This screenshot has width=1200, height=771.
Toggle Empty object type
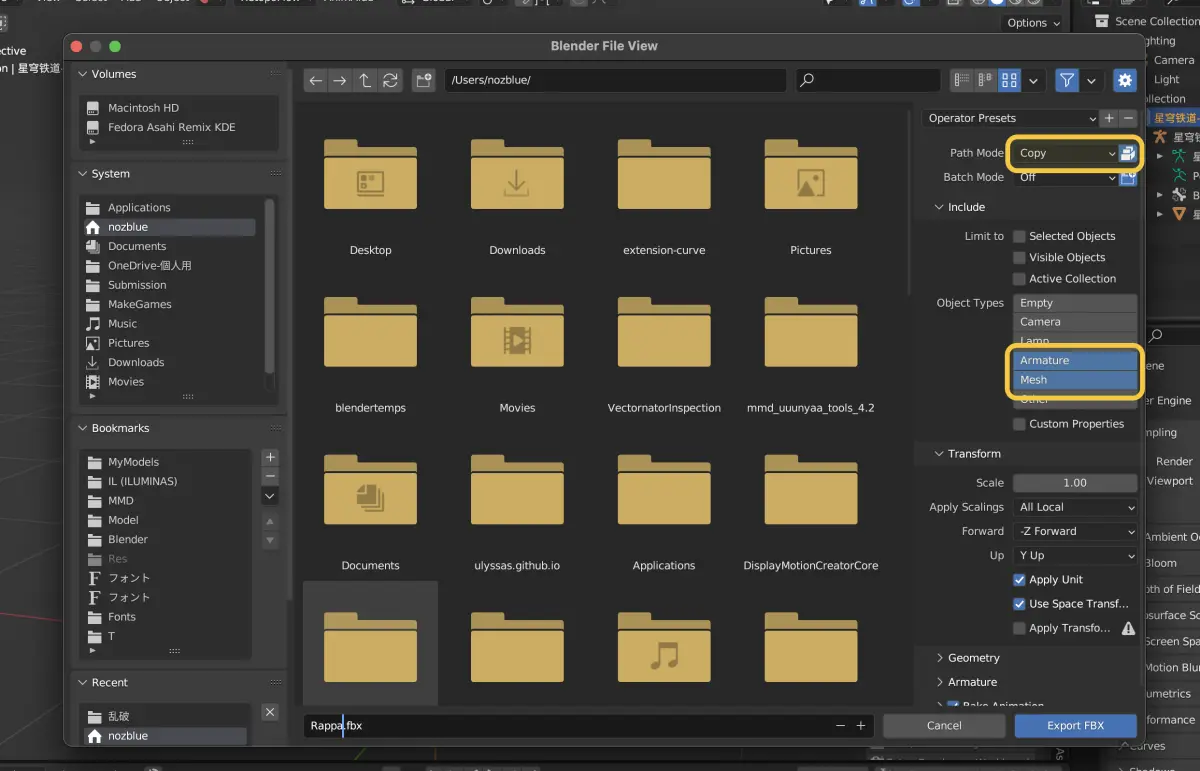click(1075, 303)
